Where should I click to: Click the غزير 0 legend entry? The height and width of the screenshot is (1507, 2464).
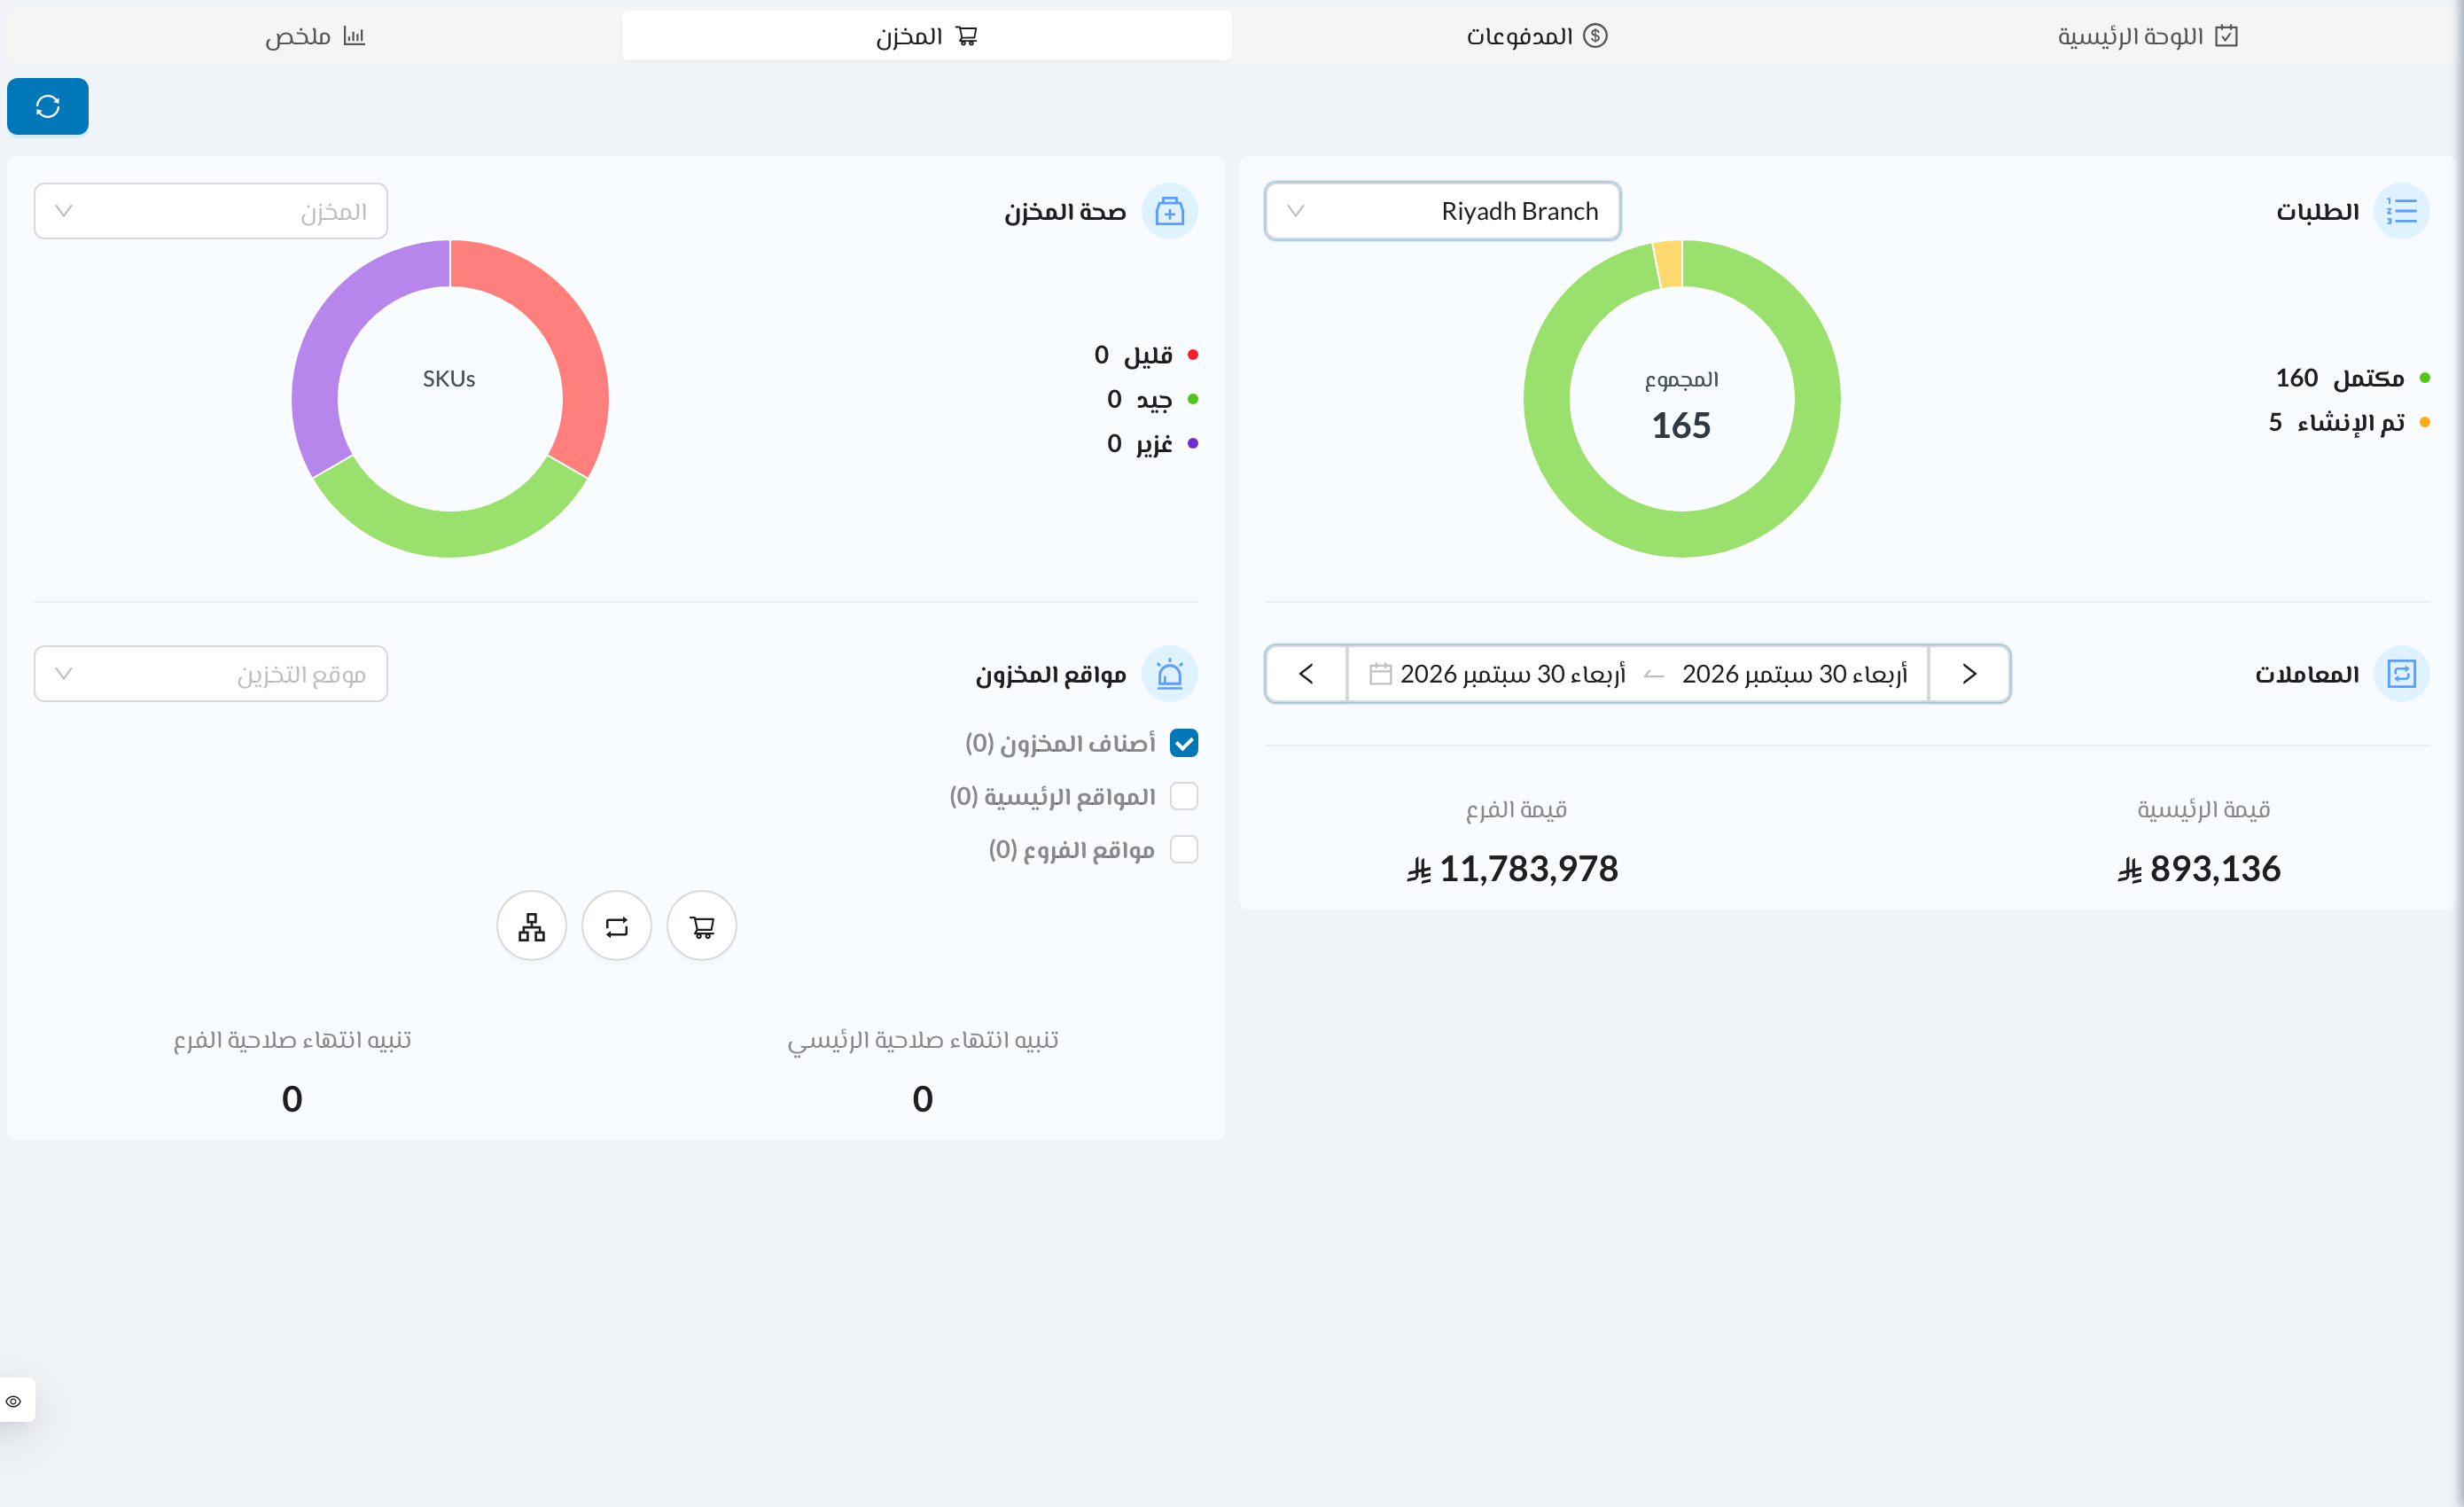click(x=1152, y=443)
